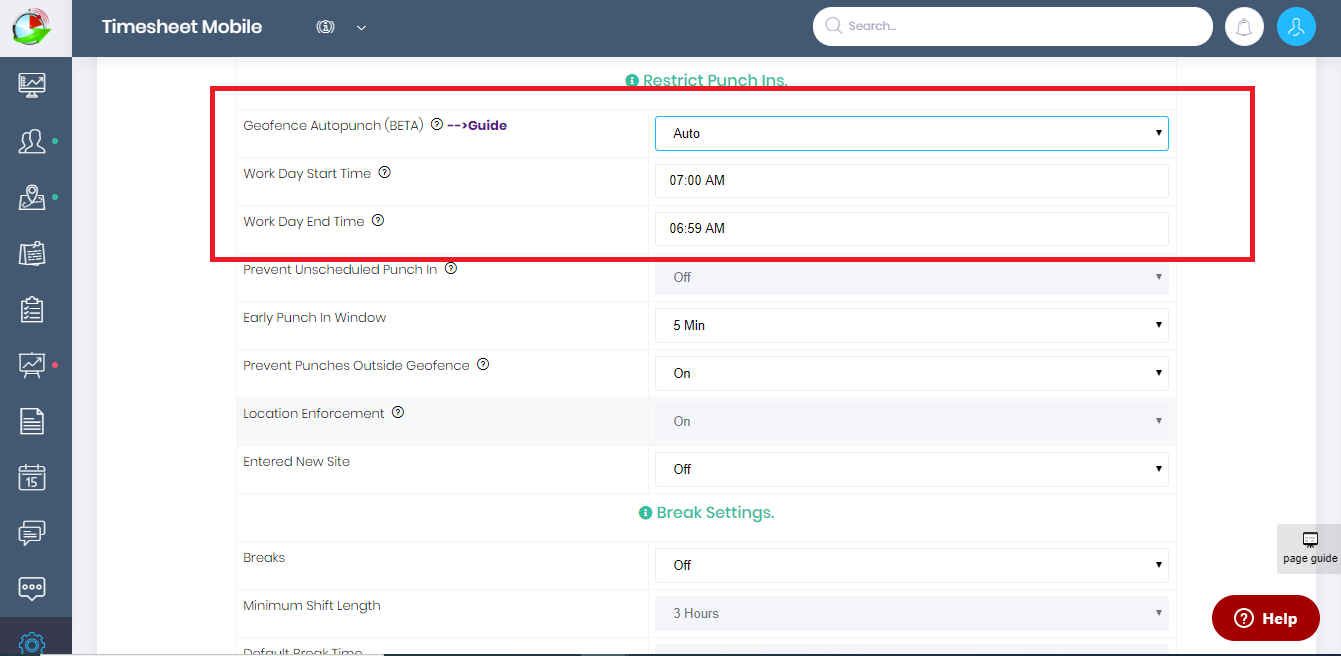
Task: Focus the Search field
Action: click(x=1013, y=27)
